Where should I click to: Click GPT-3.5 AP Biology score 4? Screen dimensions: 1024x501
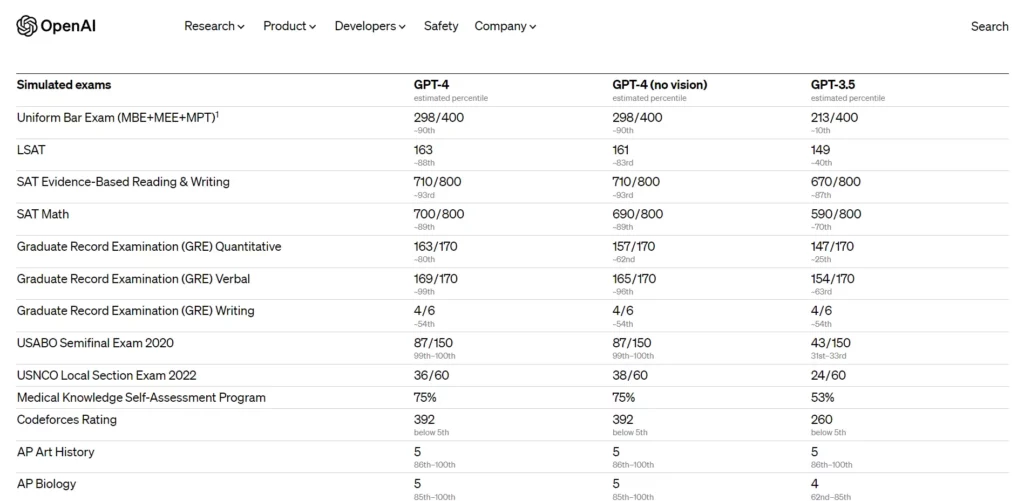click(815, 484)
